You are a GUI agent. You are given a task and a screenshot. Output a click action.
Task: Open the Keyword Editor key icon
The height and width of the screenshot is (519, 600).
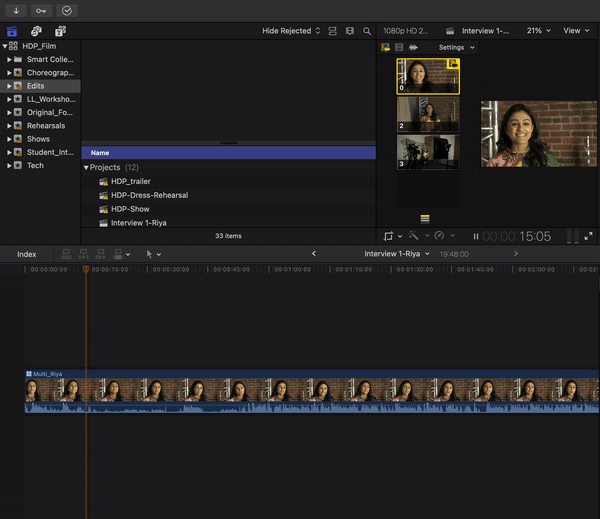41,10
